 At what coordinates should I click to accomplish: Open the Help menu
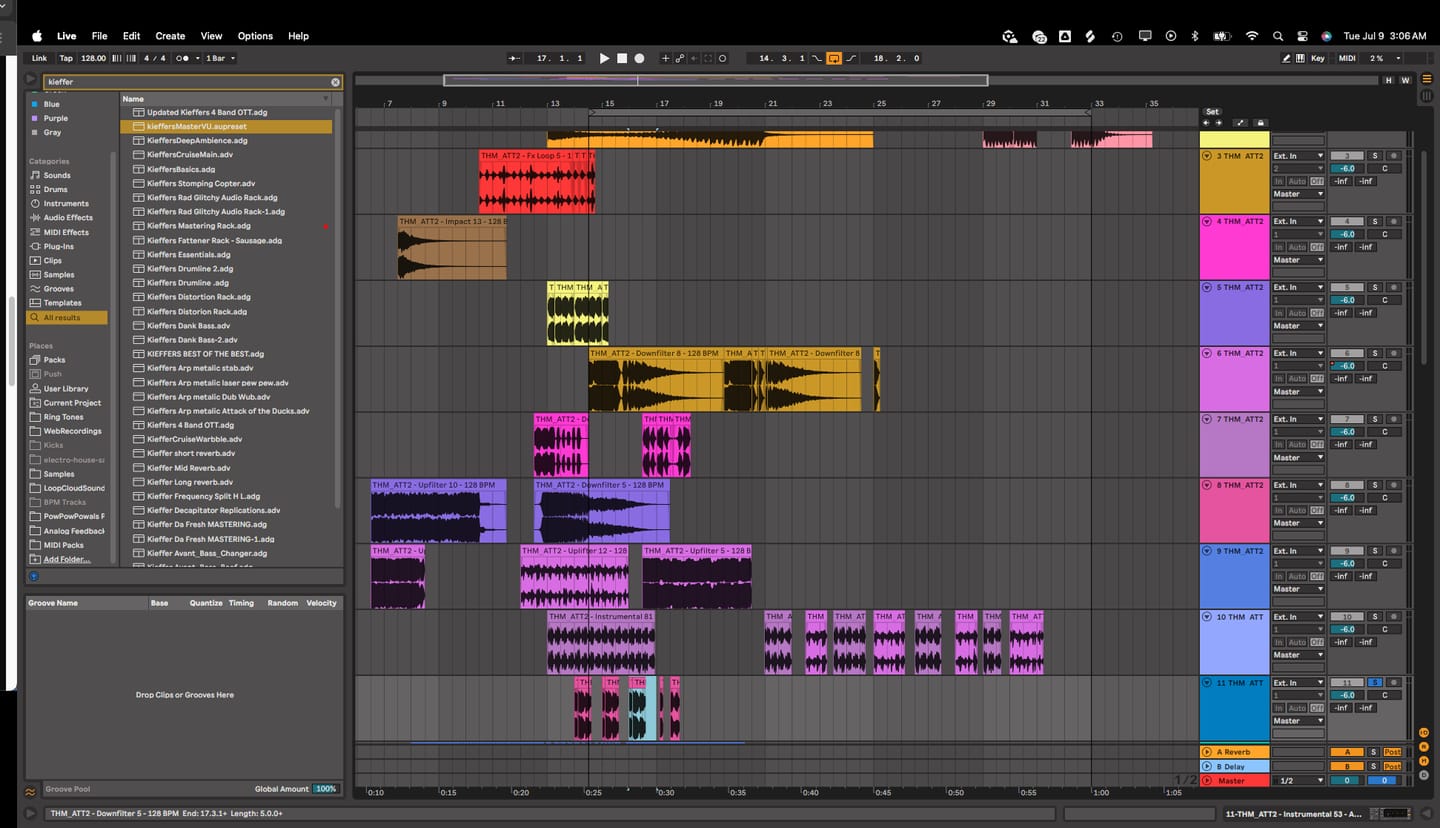pos(298,36)
